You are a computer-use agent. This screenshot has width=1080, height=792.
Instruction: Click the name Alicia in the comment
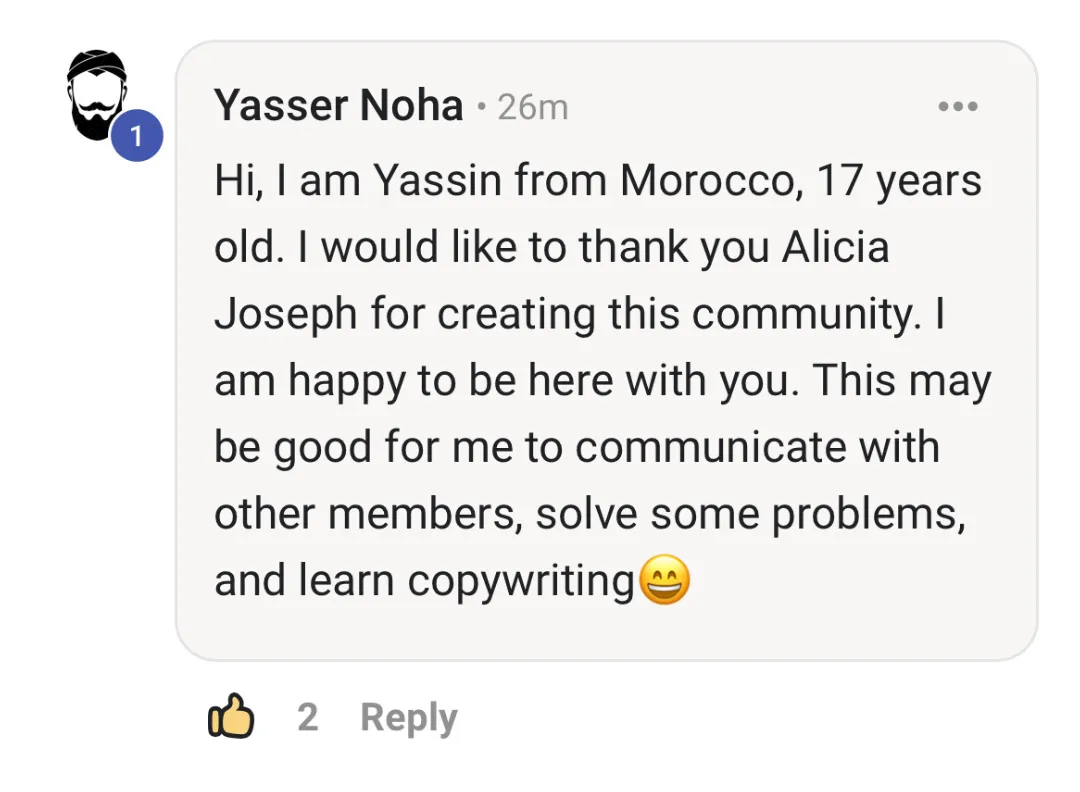[833, 248]
